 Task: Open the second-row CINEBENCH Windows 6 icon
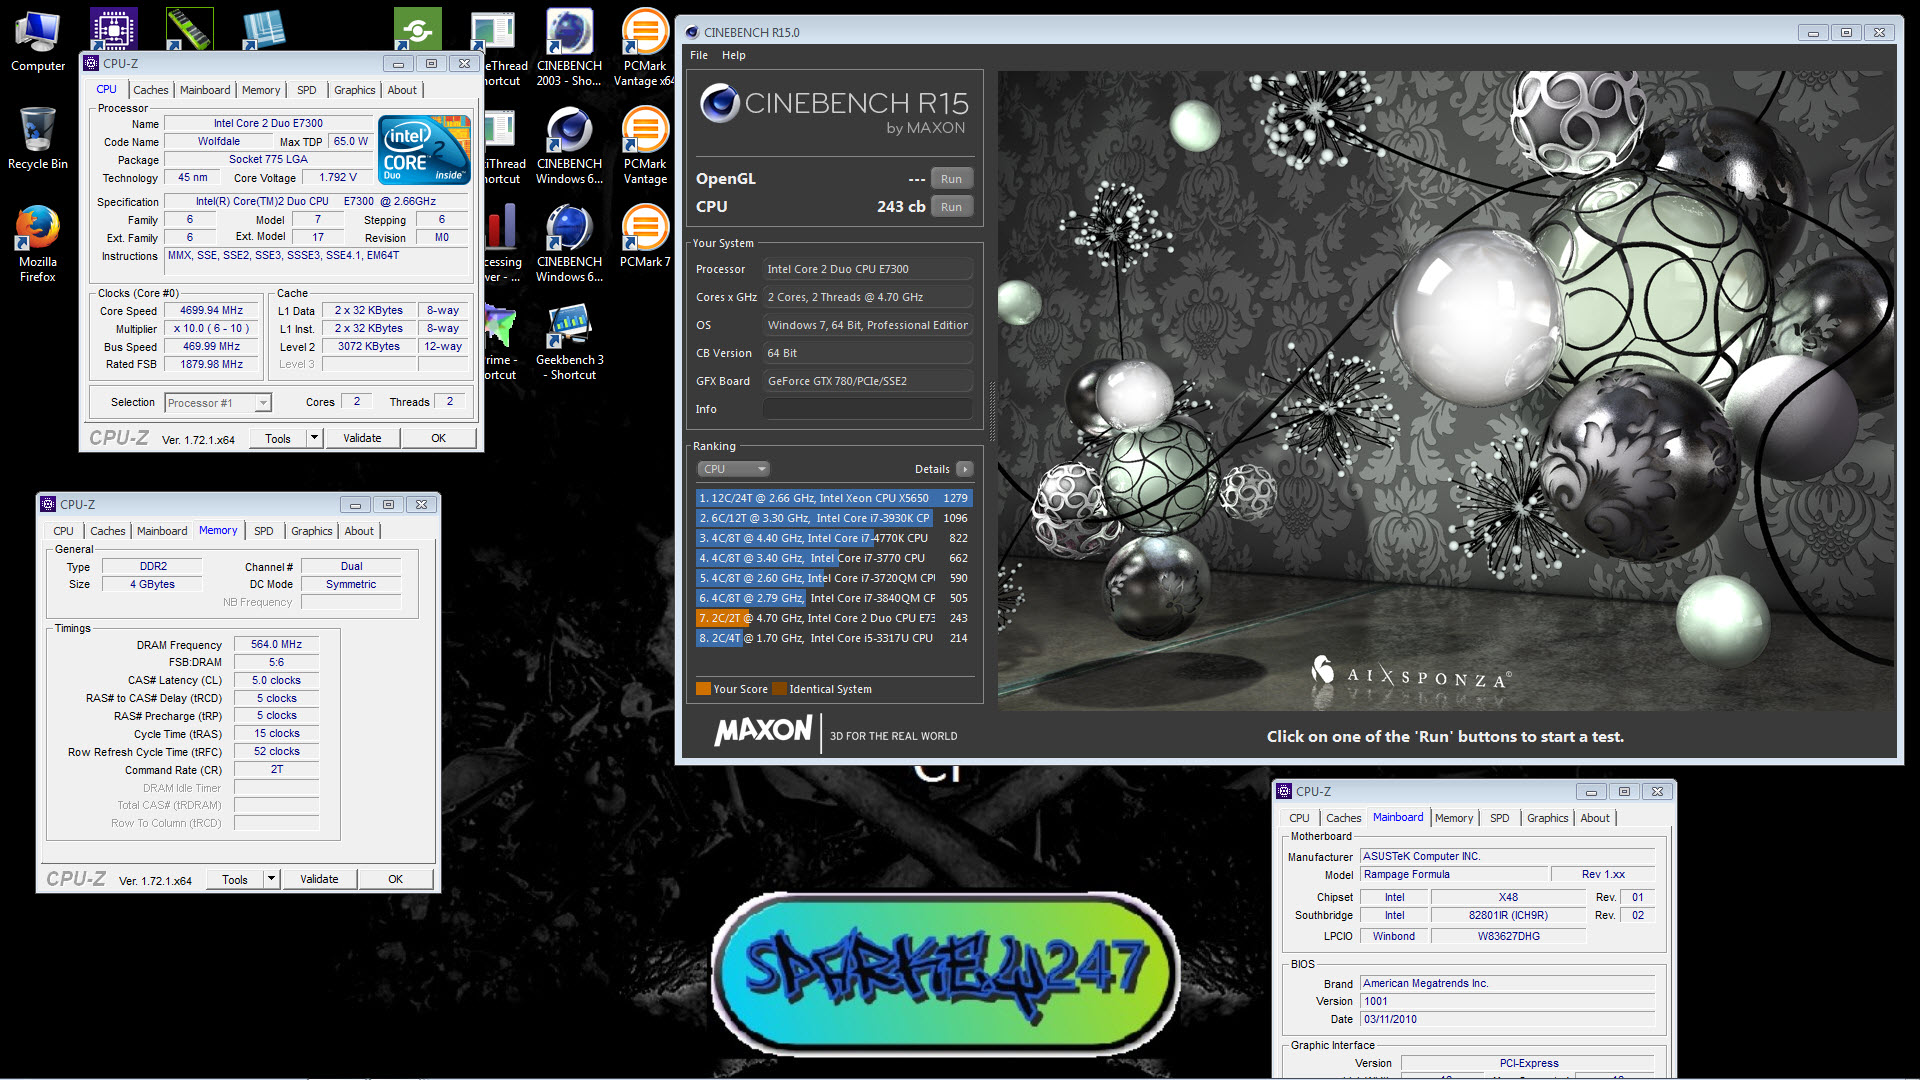(569, 145)
